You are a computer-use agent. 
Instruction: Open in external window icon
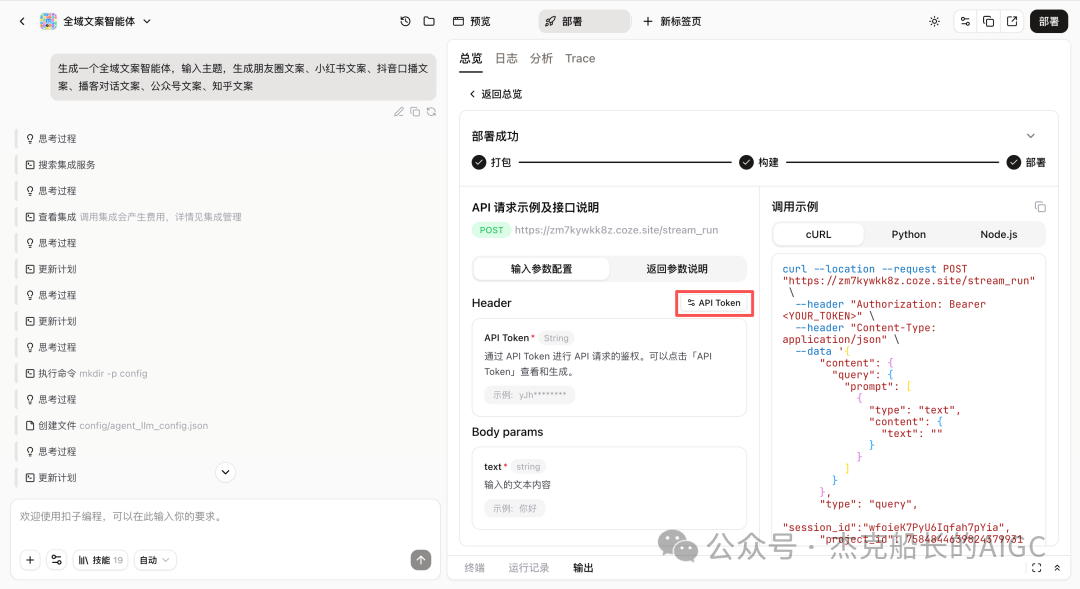click(x=1012, y=21)
